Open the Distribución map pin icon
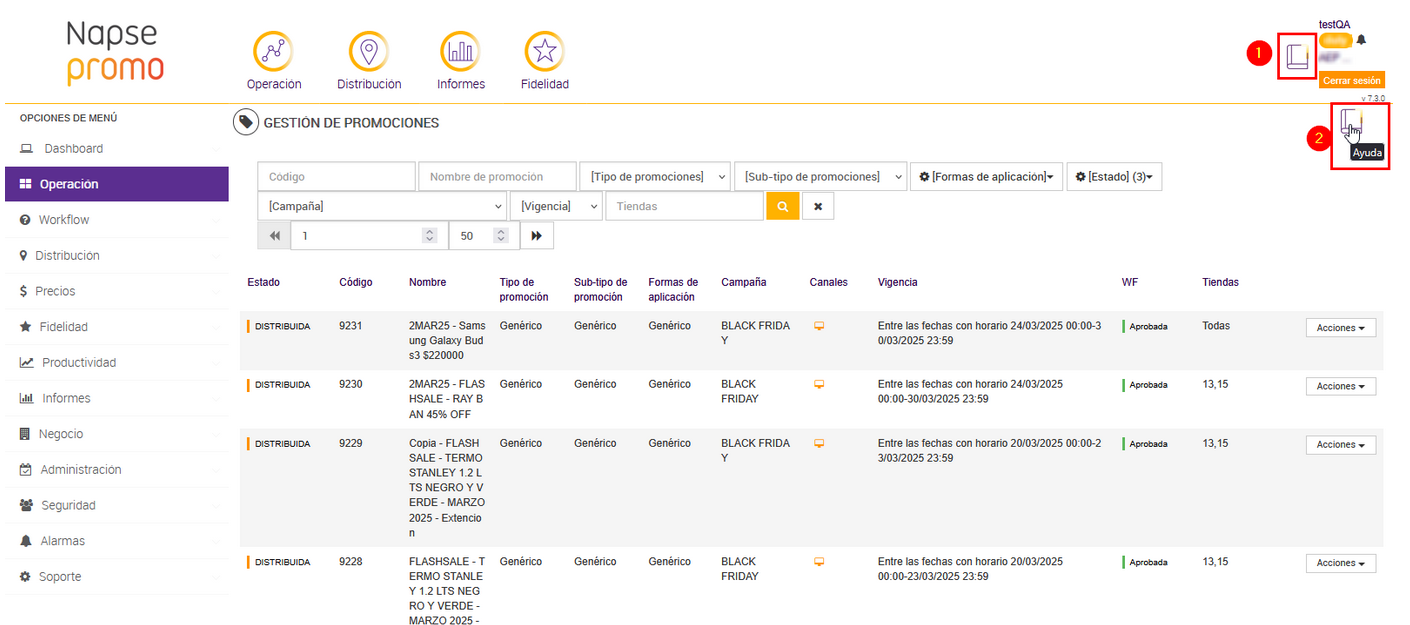The width and height of the screenshot is (1410, 625). 369,52
